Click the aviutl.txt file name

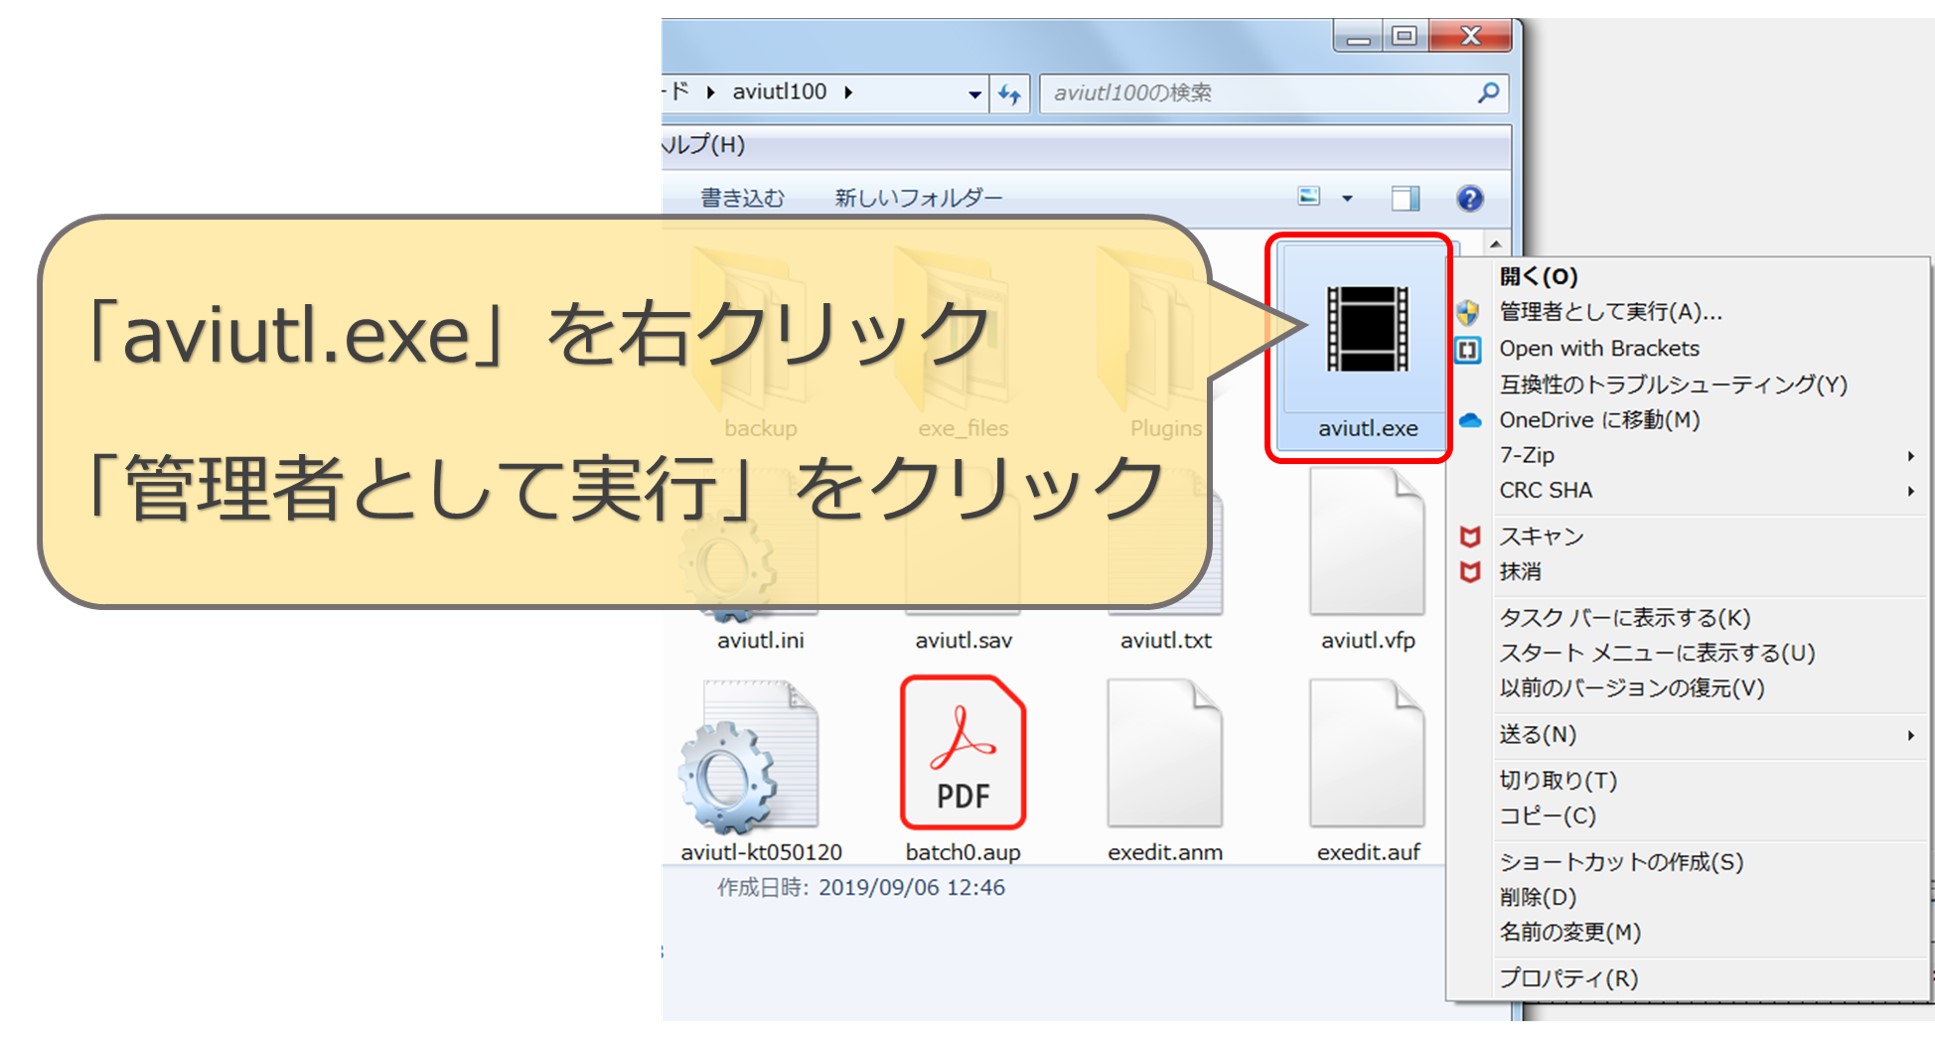(x=1165, y=641)
